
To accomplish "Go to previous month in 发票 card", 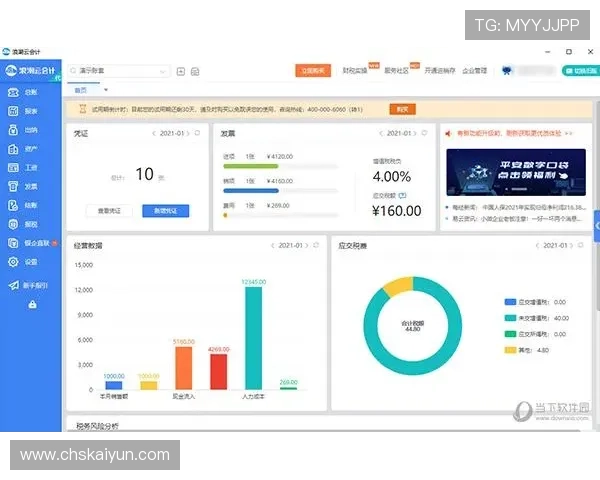I will pos(381,134).
